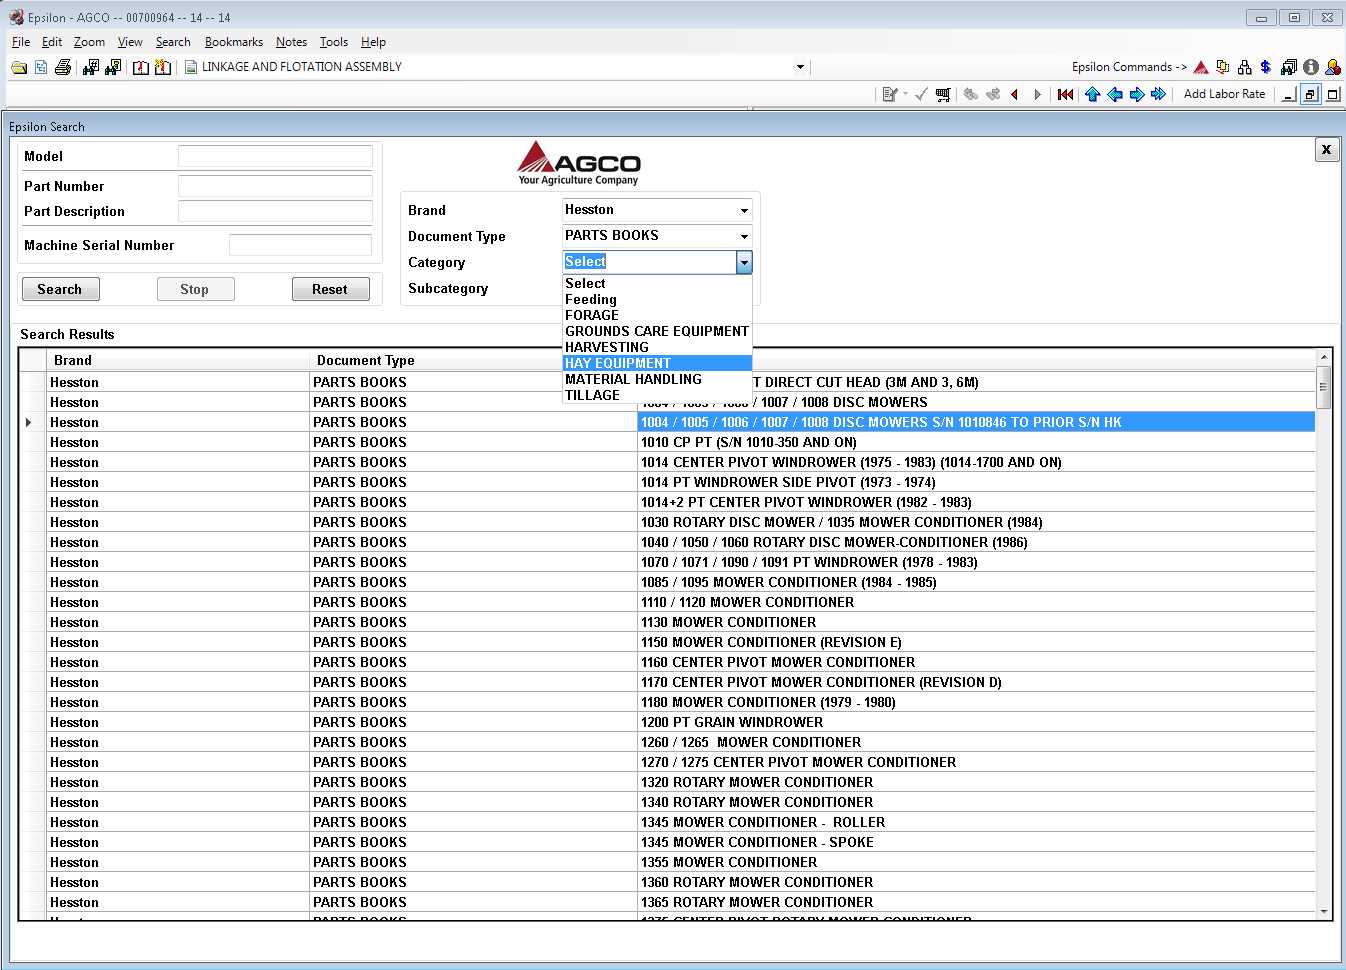The height and width of the screenshot is (970, 1346).
Task: Click the Search button in the search form
Action: click(60, 289)
